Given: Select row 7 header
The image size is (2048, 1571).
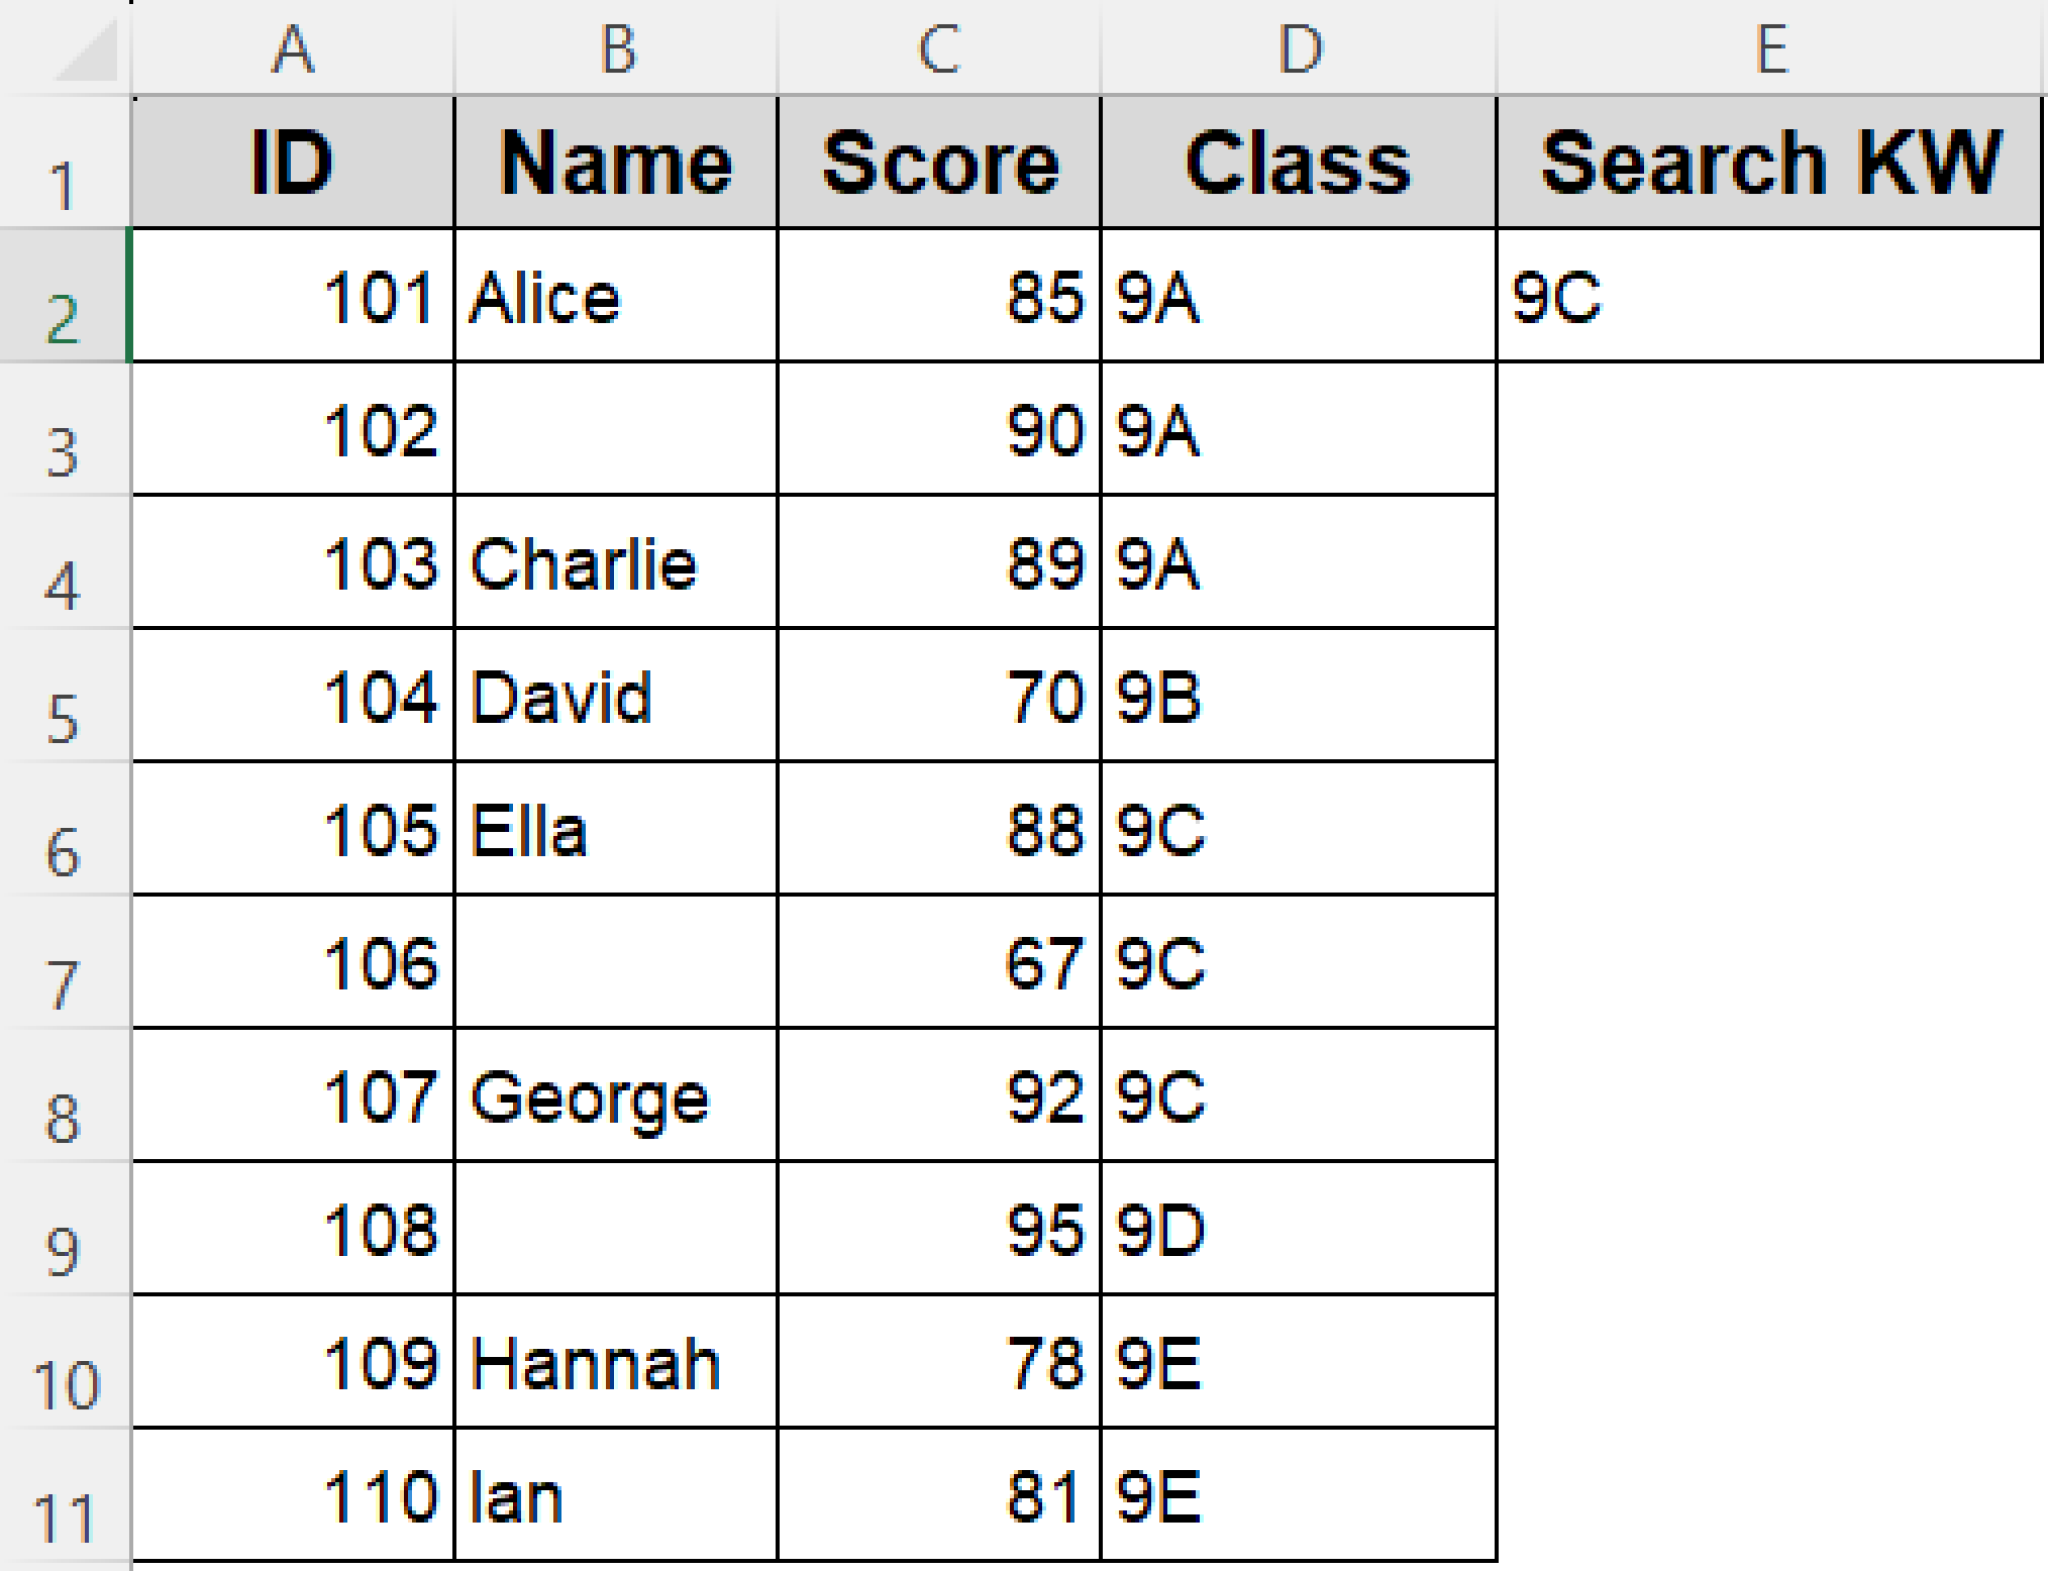Looking at the screenshot, I should pyautogui.click(x=64, y=962).
